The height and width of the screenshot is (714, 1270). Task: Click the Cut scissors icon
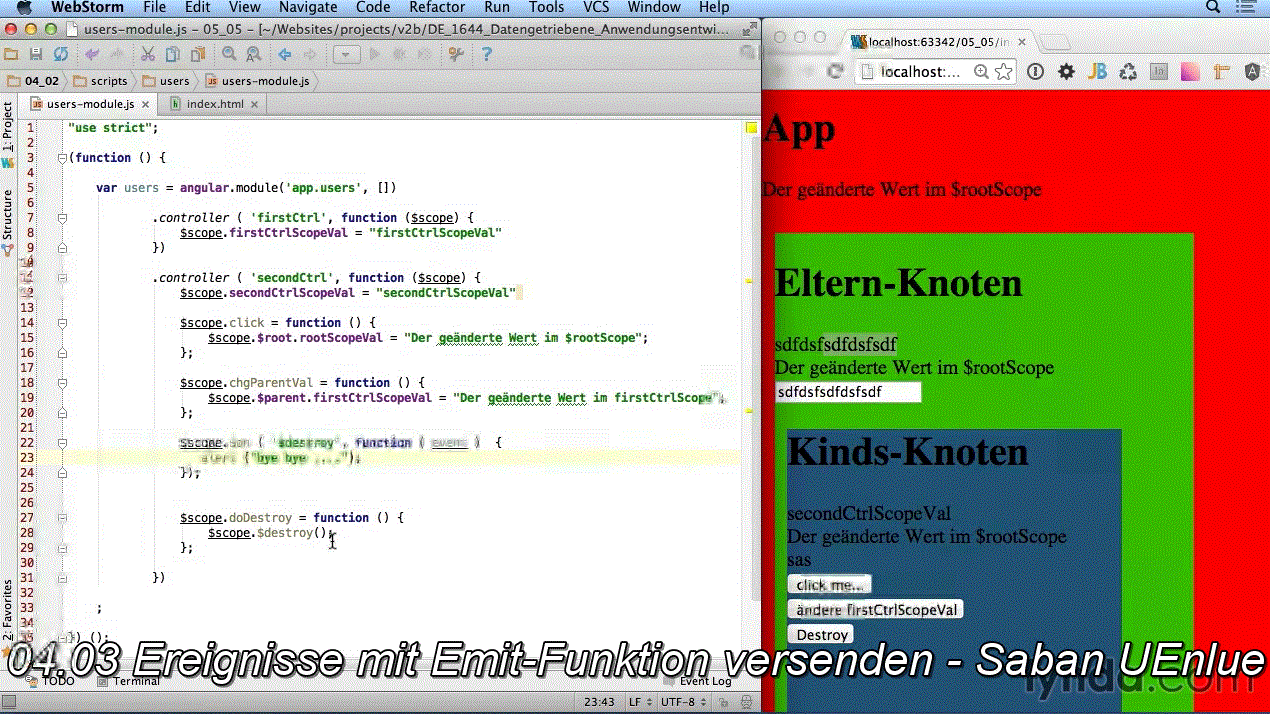[148, 54]
